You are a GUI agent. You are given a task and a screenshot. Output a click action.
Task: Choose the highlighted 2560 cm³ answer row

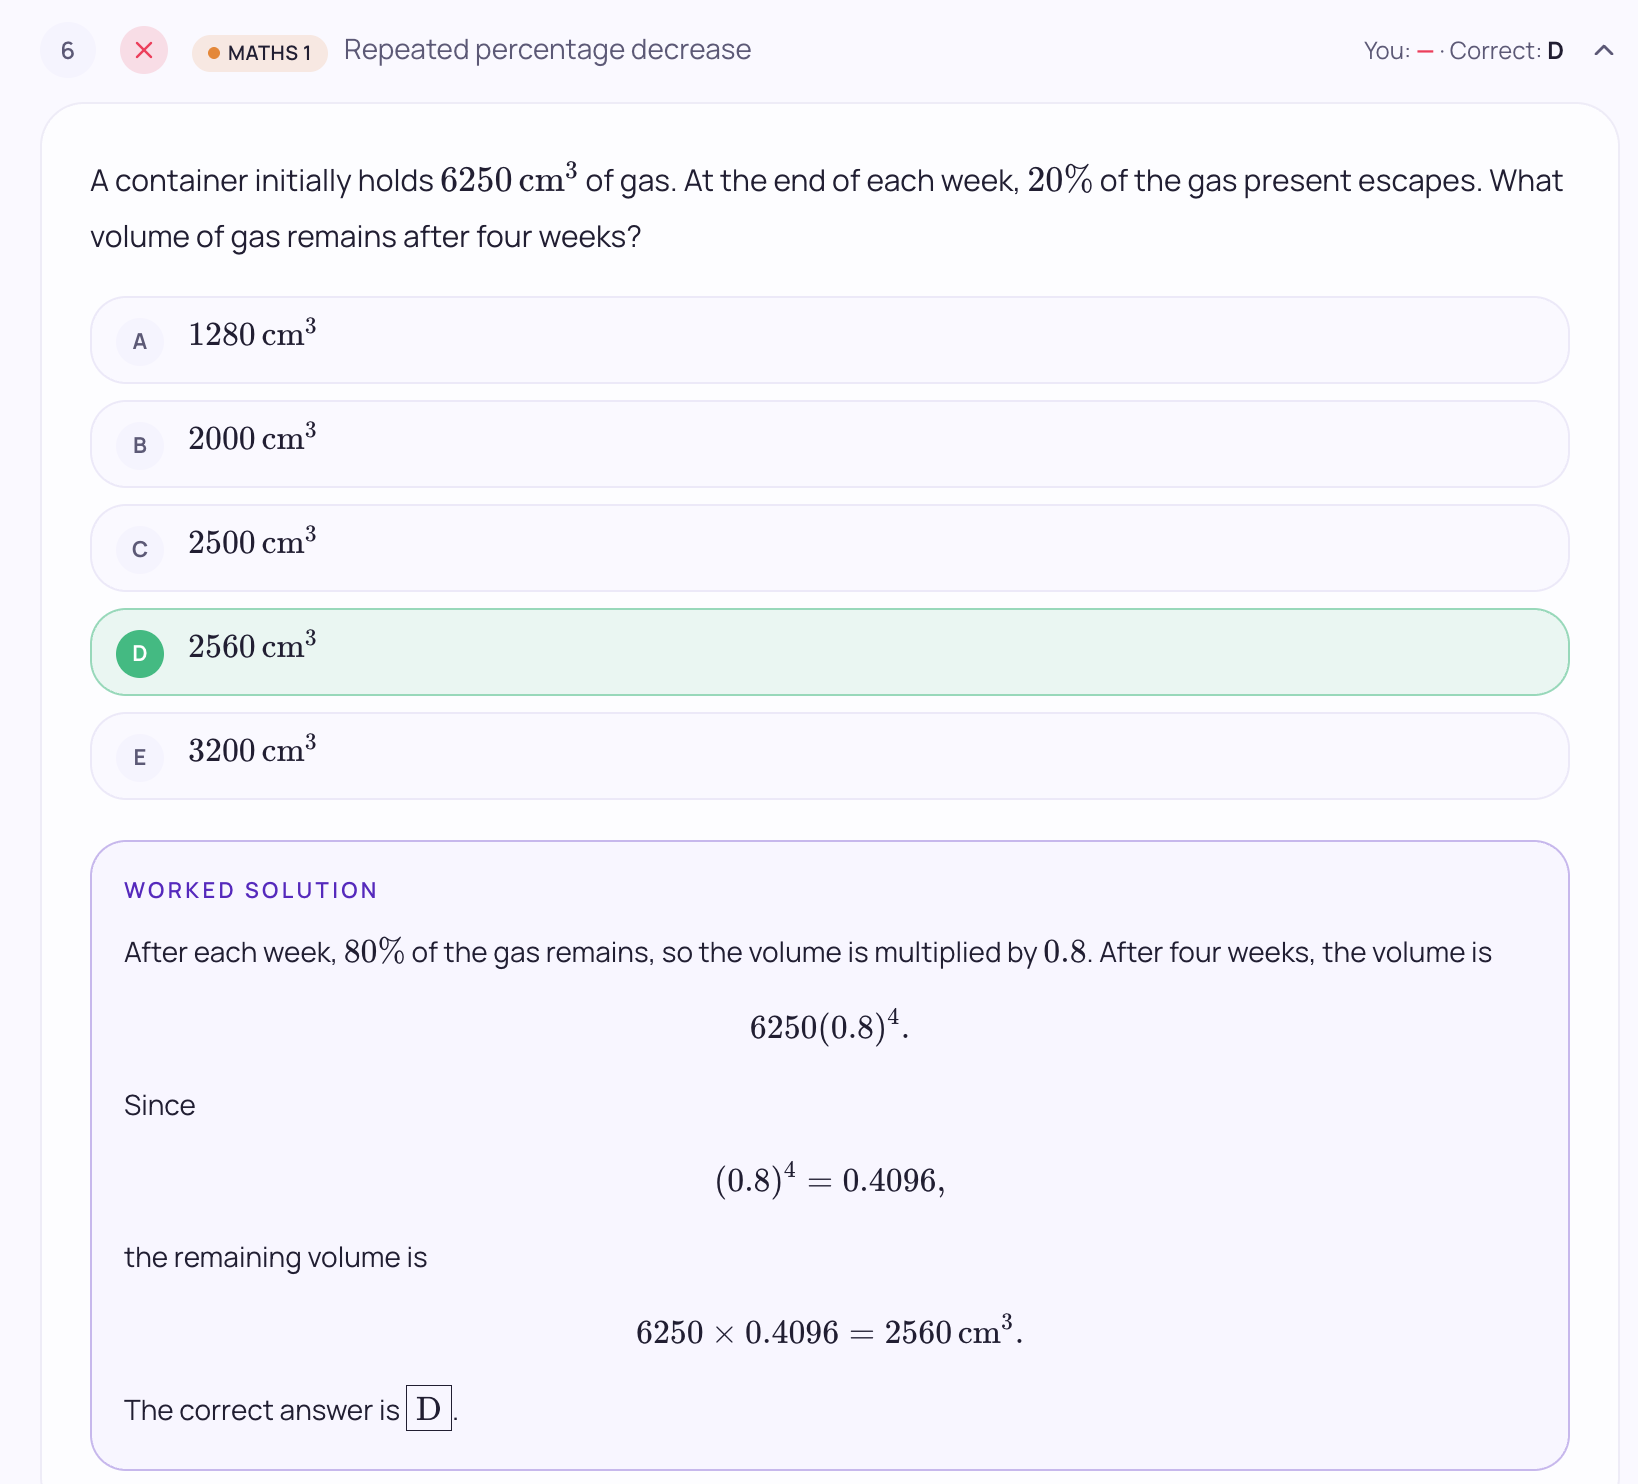(830, 652)
